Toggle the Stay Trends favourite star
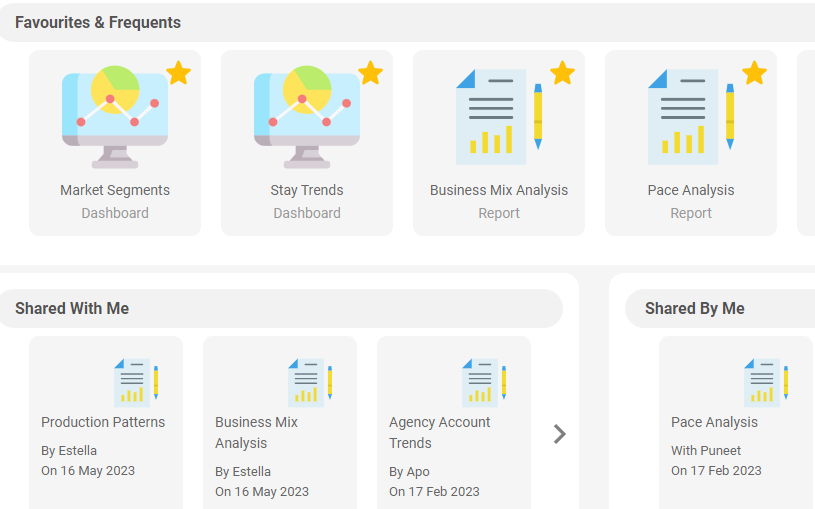This screenshot has width=815, height=509. [x=371, y=73]
